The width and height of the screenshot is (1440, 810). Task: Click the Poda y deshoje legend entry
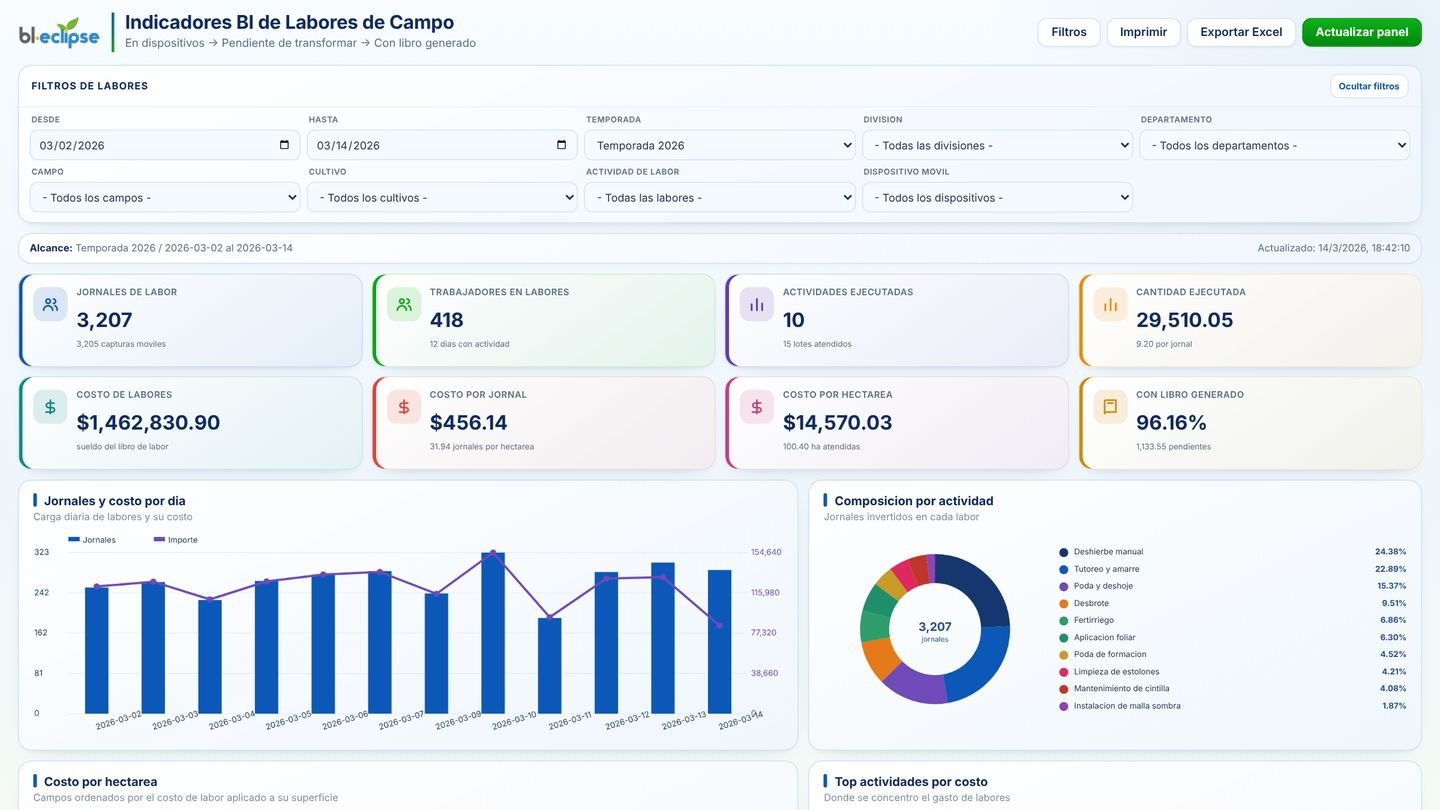pyautogui.click(x=1232, y=586)
